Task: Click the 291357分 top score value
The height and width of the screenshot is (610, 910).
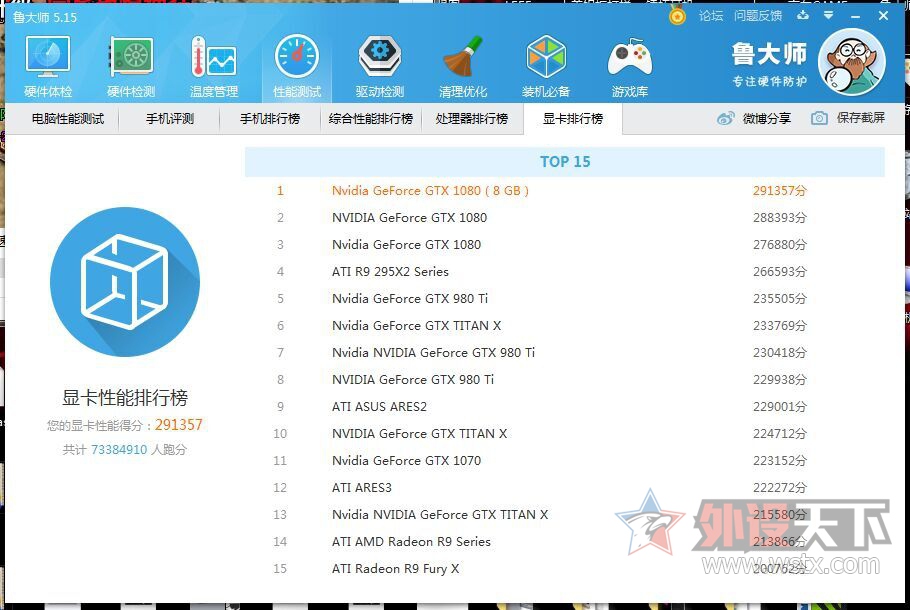Action: click(780, 190)
